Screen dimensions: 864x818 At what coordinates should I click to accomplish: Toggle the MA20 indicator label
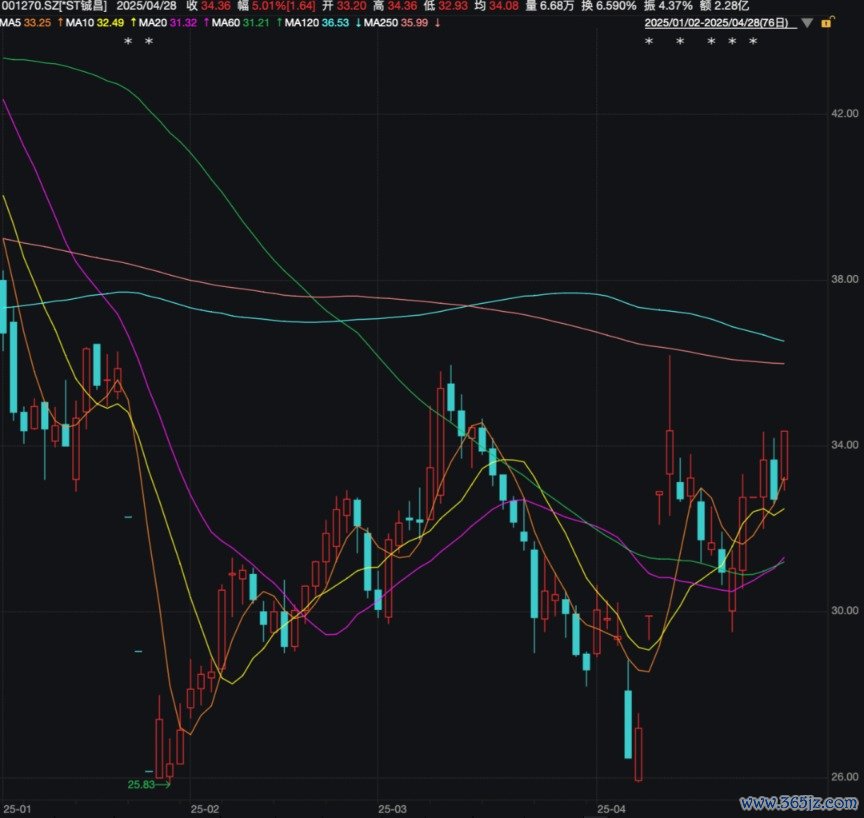[x=153, y=22]
